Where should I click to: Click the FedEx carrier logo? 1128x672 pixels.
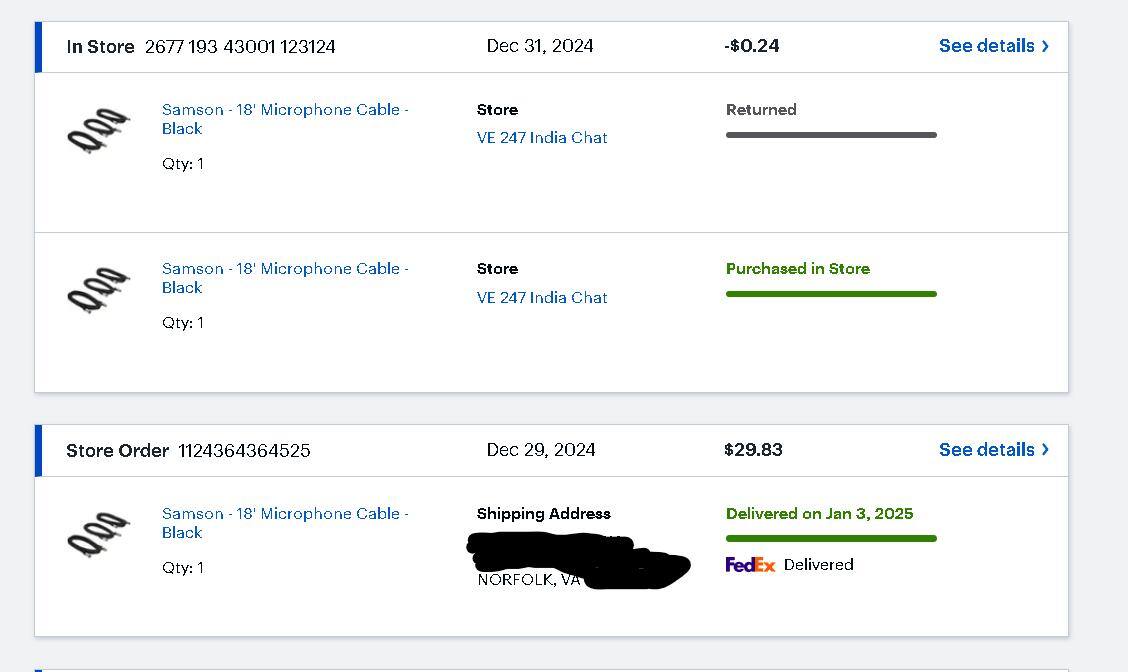coord(750,565)
